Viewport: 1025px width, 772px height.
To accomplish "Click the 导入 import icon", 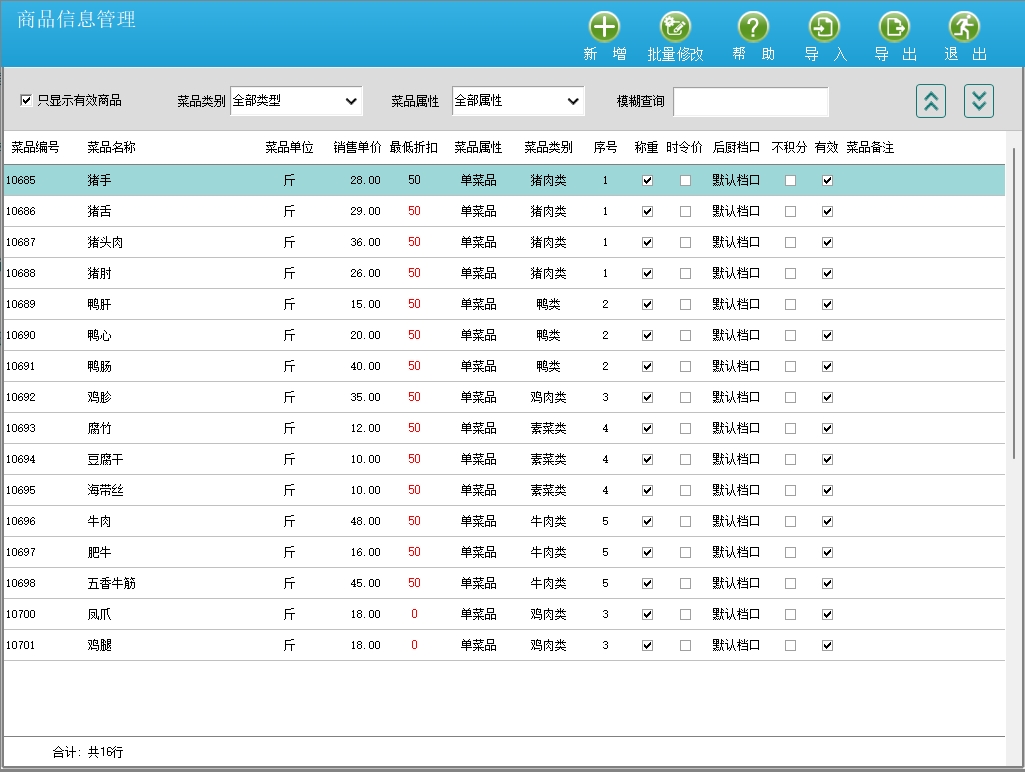I will tap(824, 28).
